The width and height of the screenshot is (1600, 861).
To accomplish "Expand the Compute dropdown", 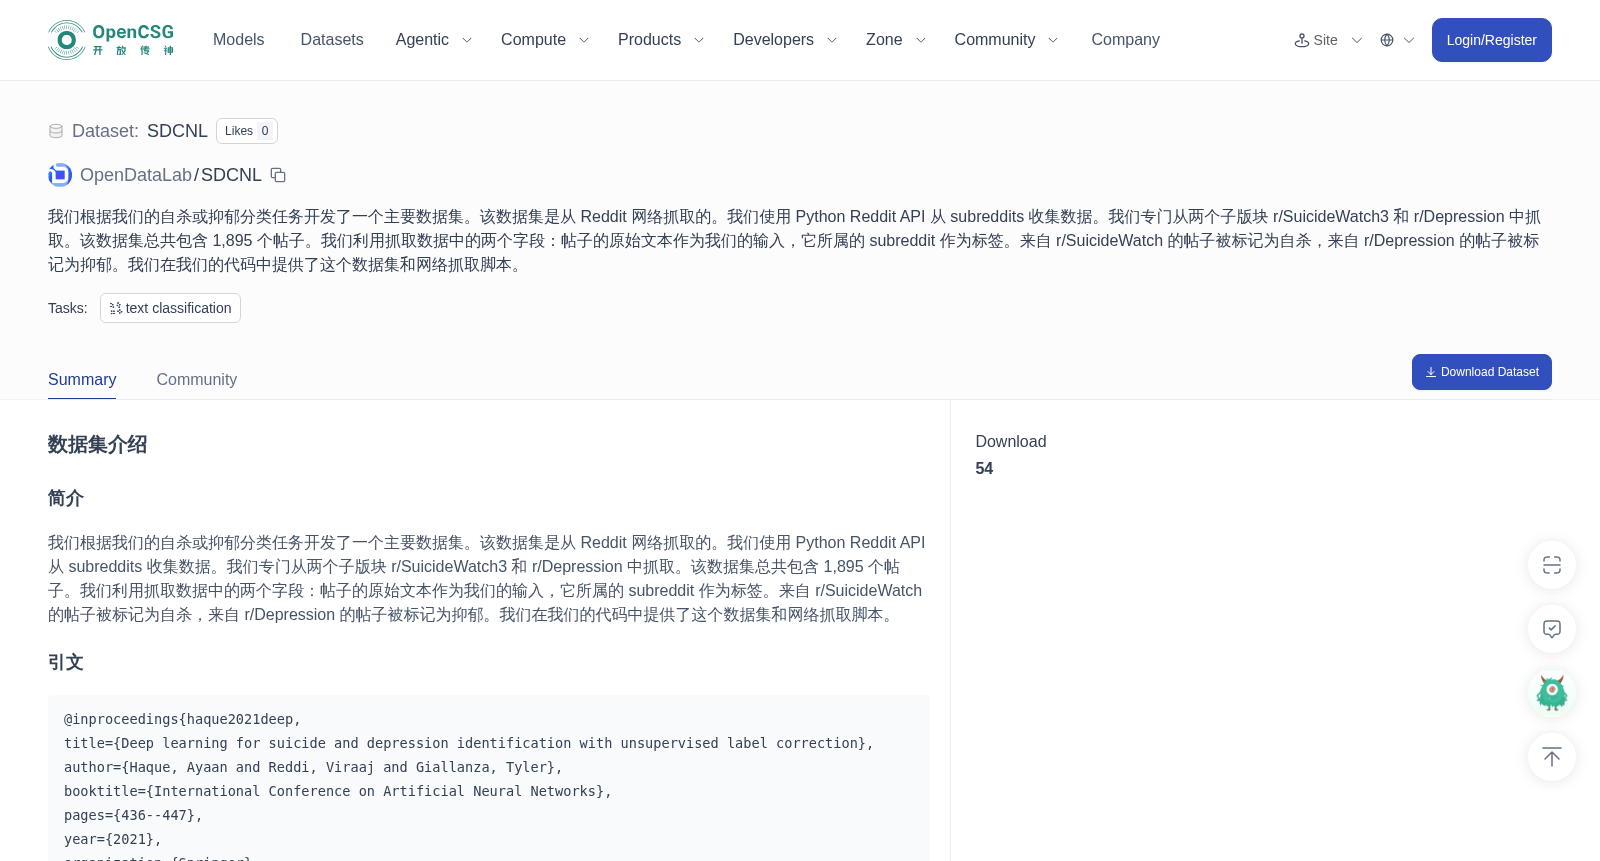I will 545,40.
